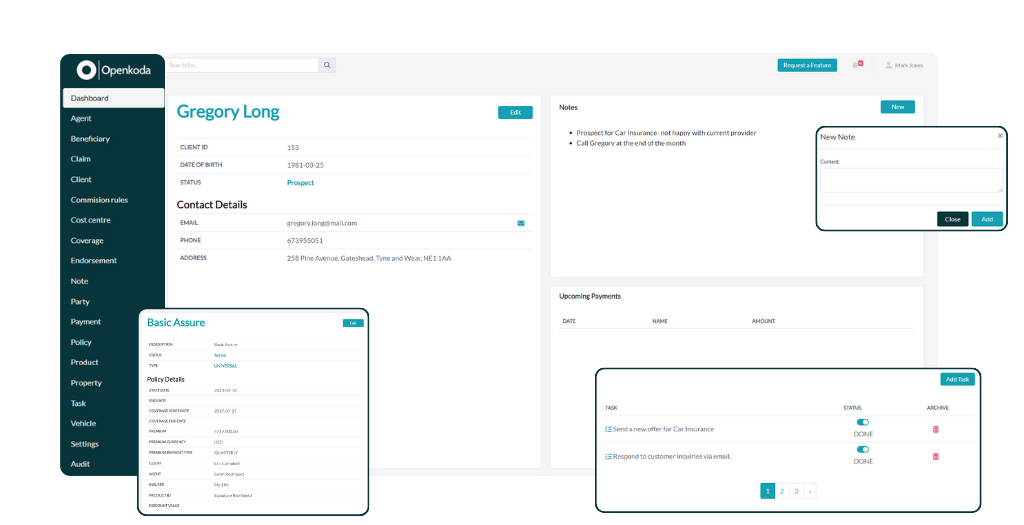The width and height of the screenshot is (1024, 525).
Task: Archive the 'Send a new offer' task
Action: pos(936,429)
